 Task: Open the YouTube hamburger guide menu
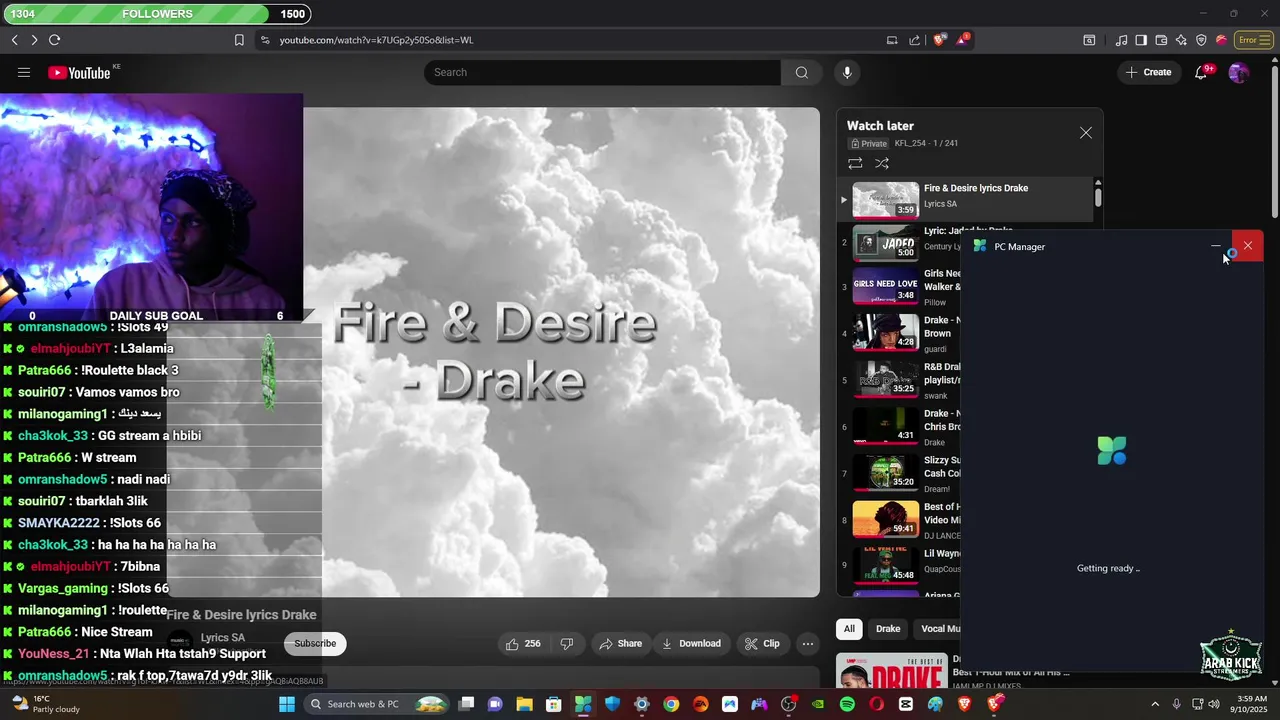pyautogui.click(x=24, y=72)
